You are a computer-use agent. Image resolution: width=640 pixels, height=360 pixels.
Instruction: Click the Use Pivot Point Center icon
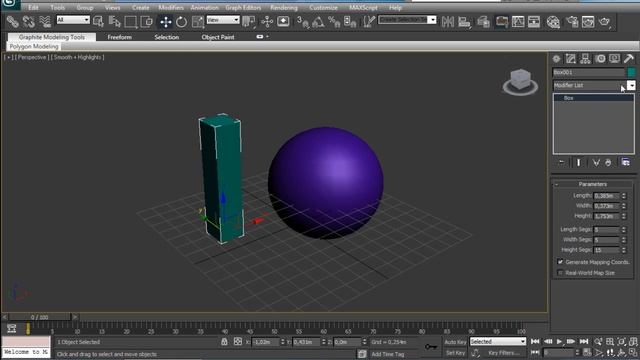click(248, 22)
